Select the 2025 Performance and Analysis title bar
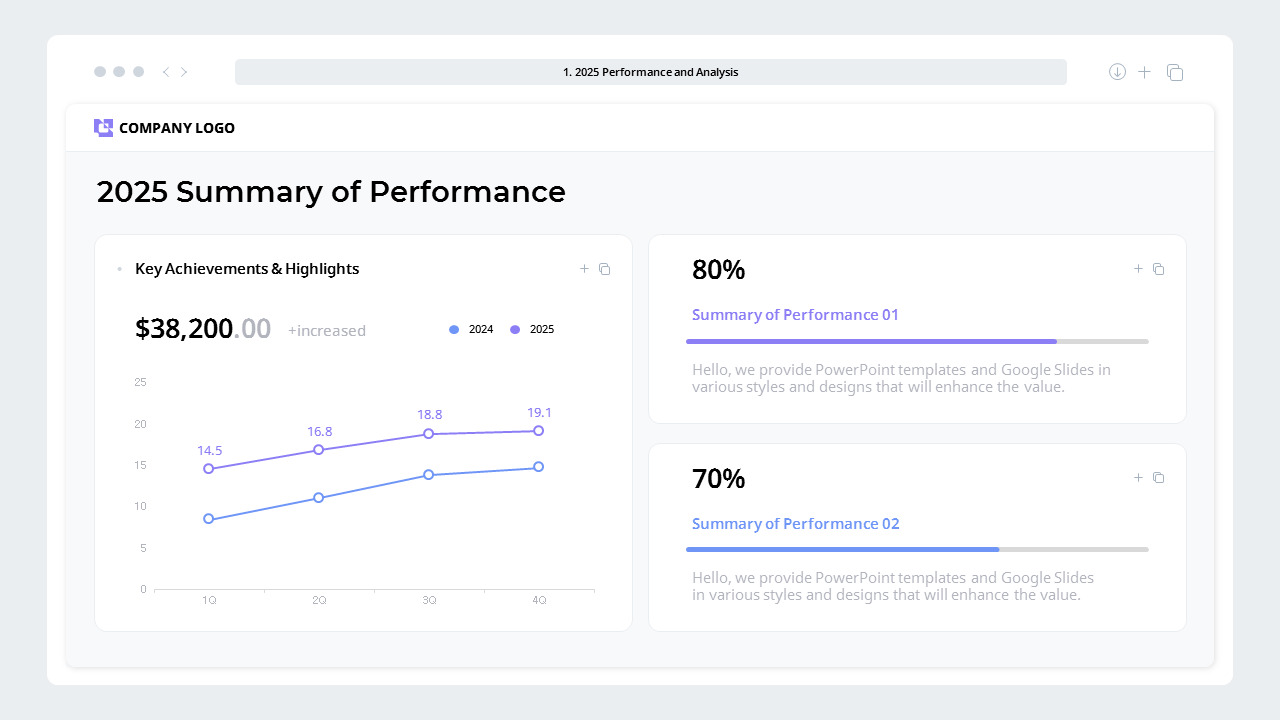 pyautogui.click(x=650, y=71)
